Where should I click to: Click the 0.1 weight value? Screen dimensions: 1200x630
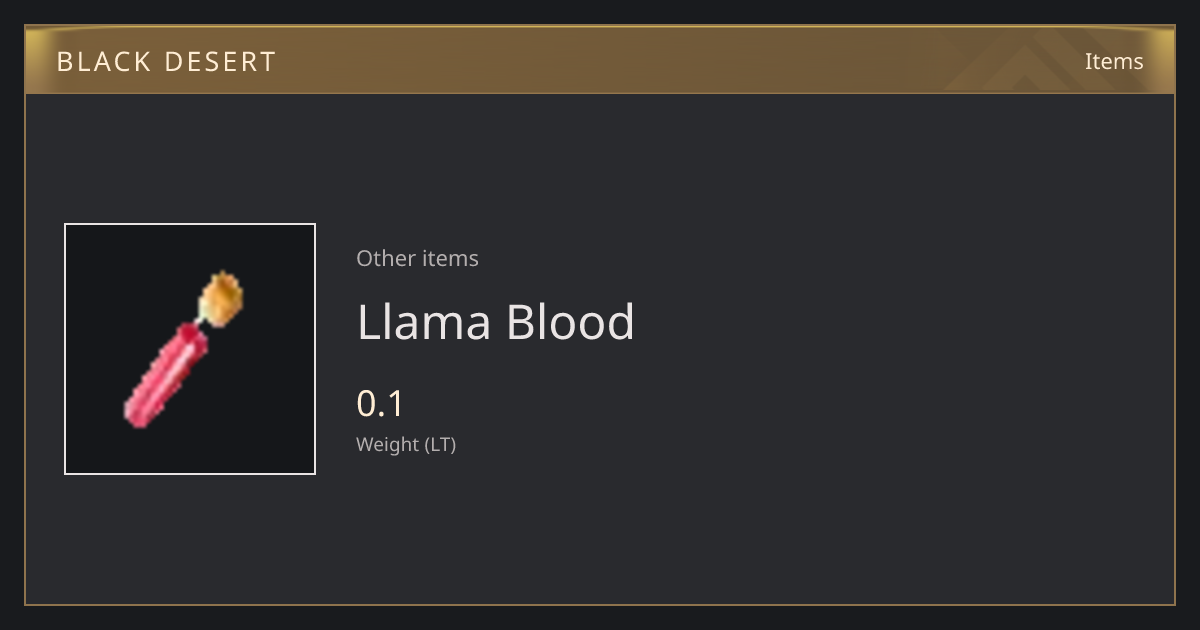click(380, 404)
